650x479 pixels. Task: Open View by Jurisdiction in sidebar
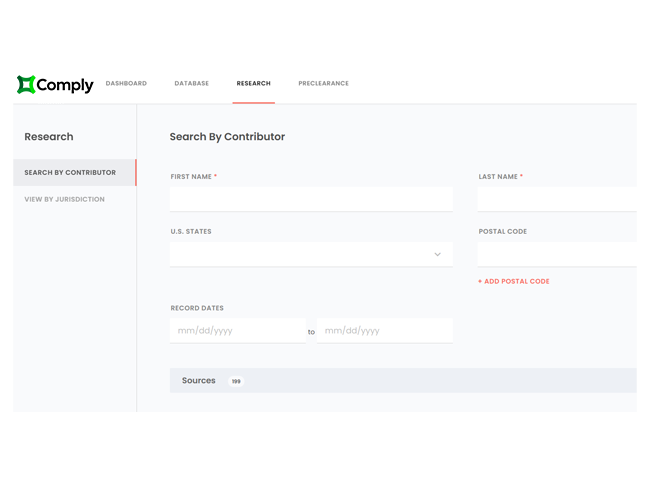pos(64,200)
